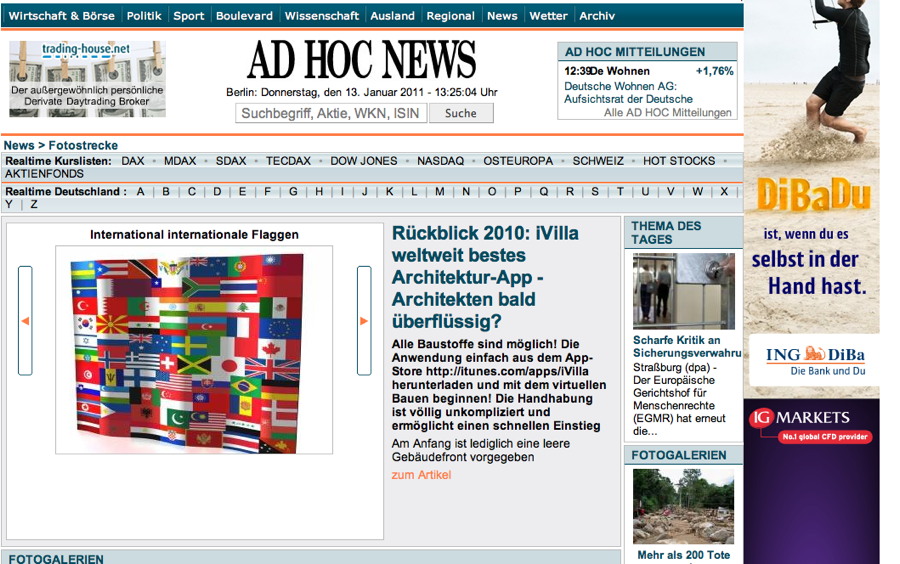
Task: Click the search field Suchbegriff, Aktie, WKN, ISIN
Action: pos(331,113)
